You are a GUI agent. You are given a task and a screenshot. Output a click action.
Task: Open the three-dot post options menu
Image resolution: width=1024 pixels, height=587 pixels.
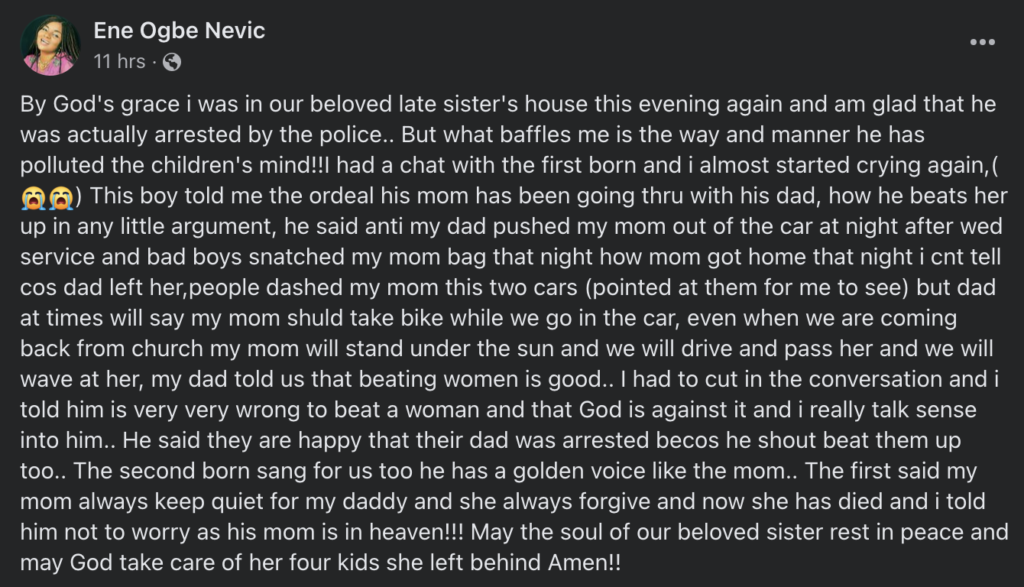tap(982, 42)
